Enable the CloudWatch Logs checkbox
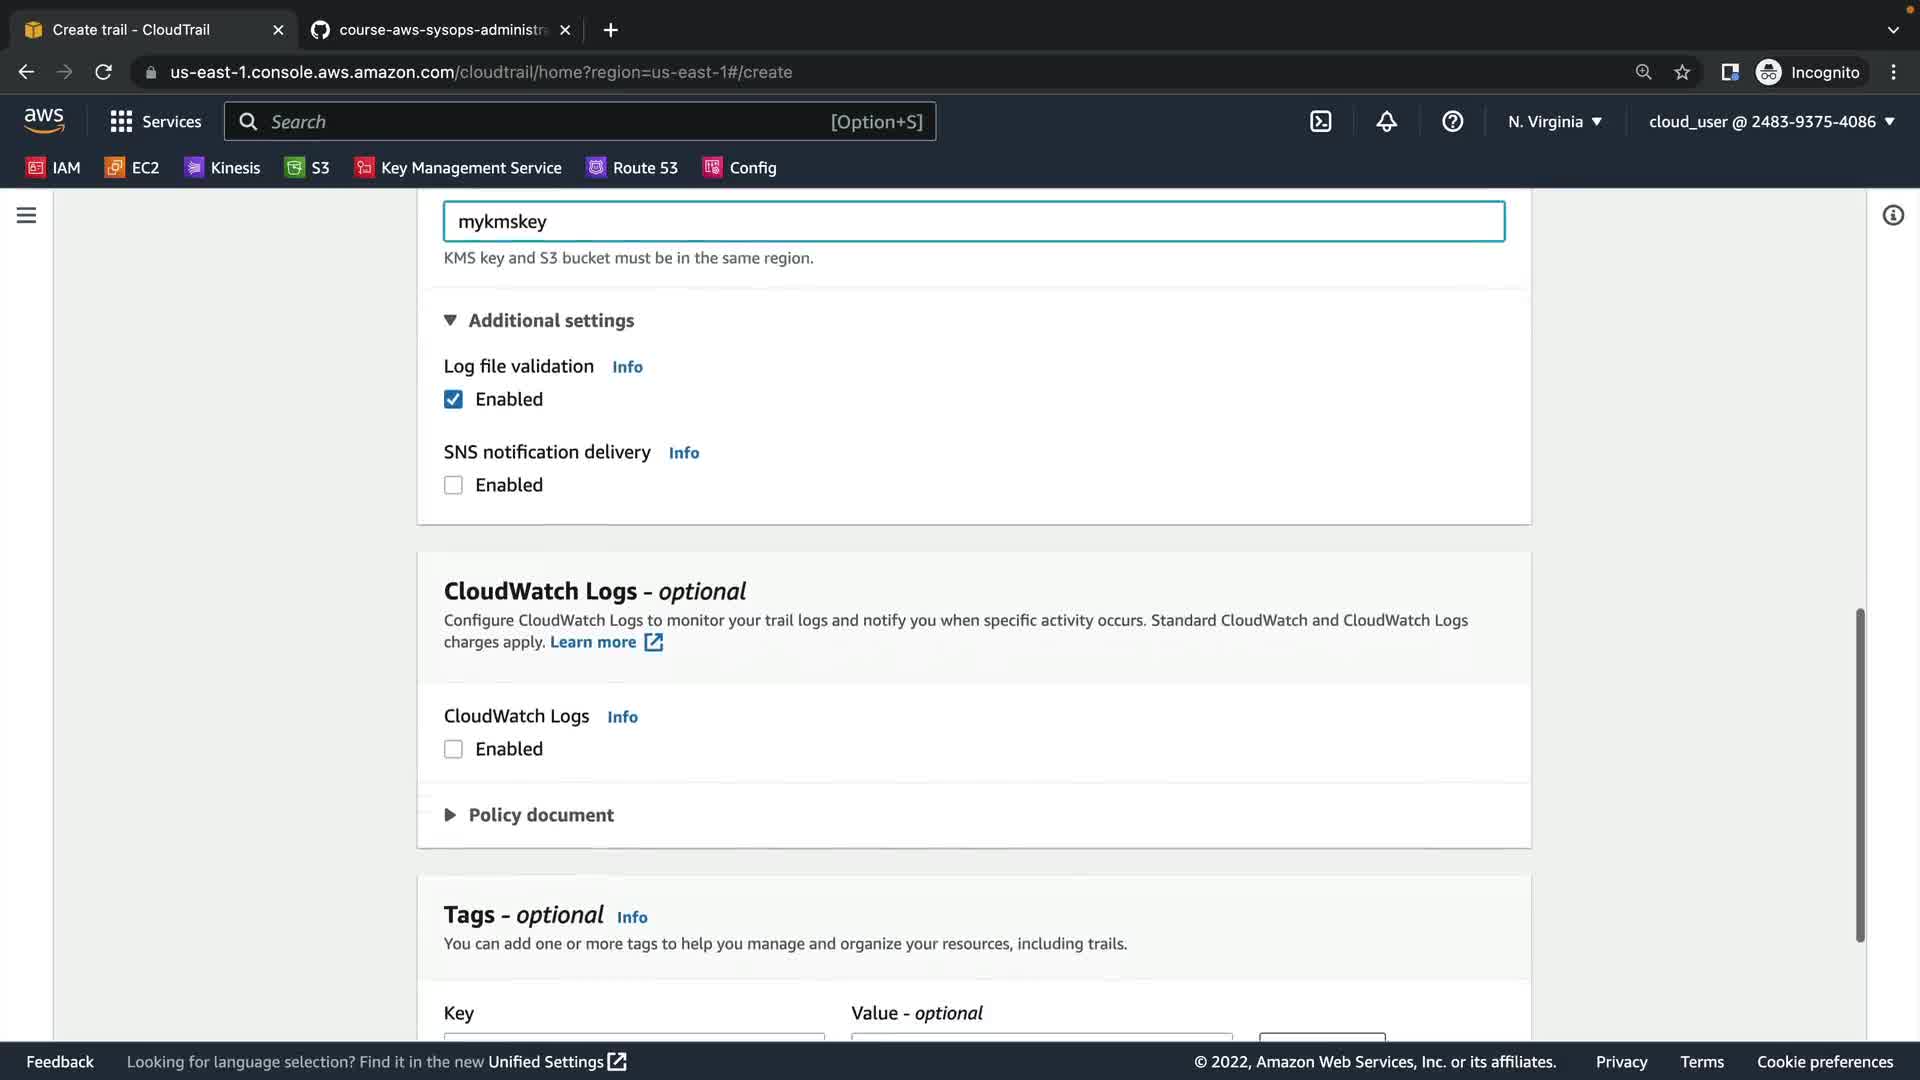1920x1080 pixels. (x=453, y=749)
